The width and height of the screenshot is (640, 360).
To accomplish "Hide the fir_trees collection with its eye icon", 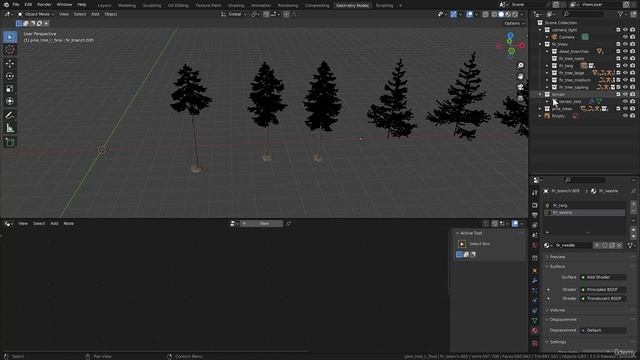I will (625, 44).
